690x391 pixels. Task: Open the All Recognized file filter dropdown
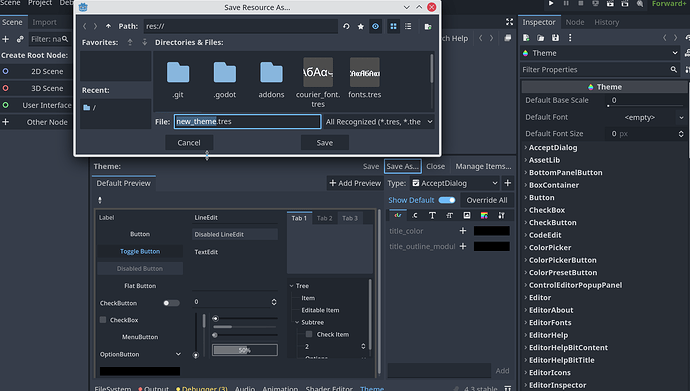(379, 122)
